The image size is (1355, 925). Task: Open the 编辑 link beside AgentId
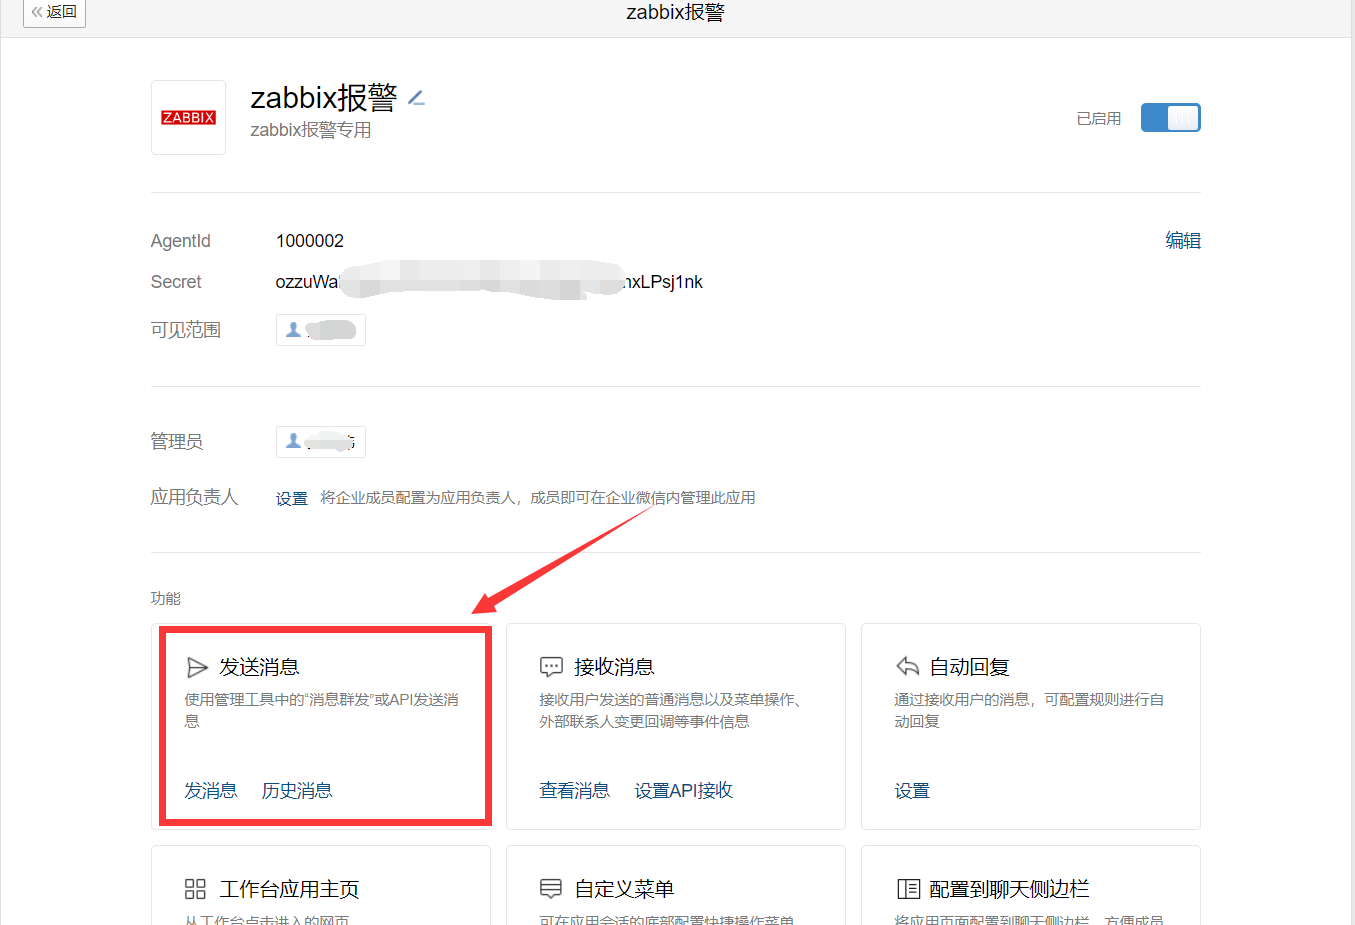(x=1183, y=240)
